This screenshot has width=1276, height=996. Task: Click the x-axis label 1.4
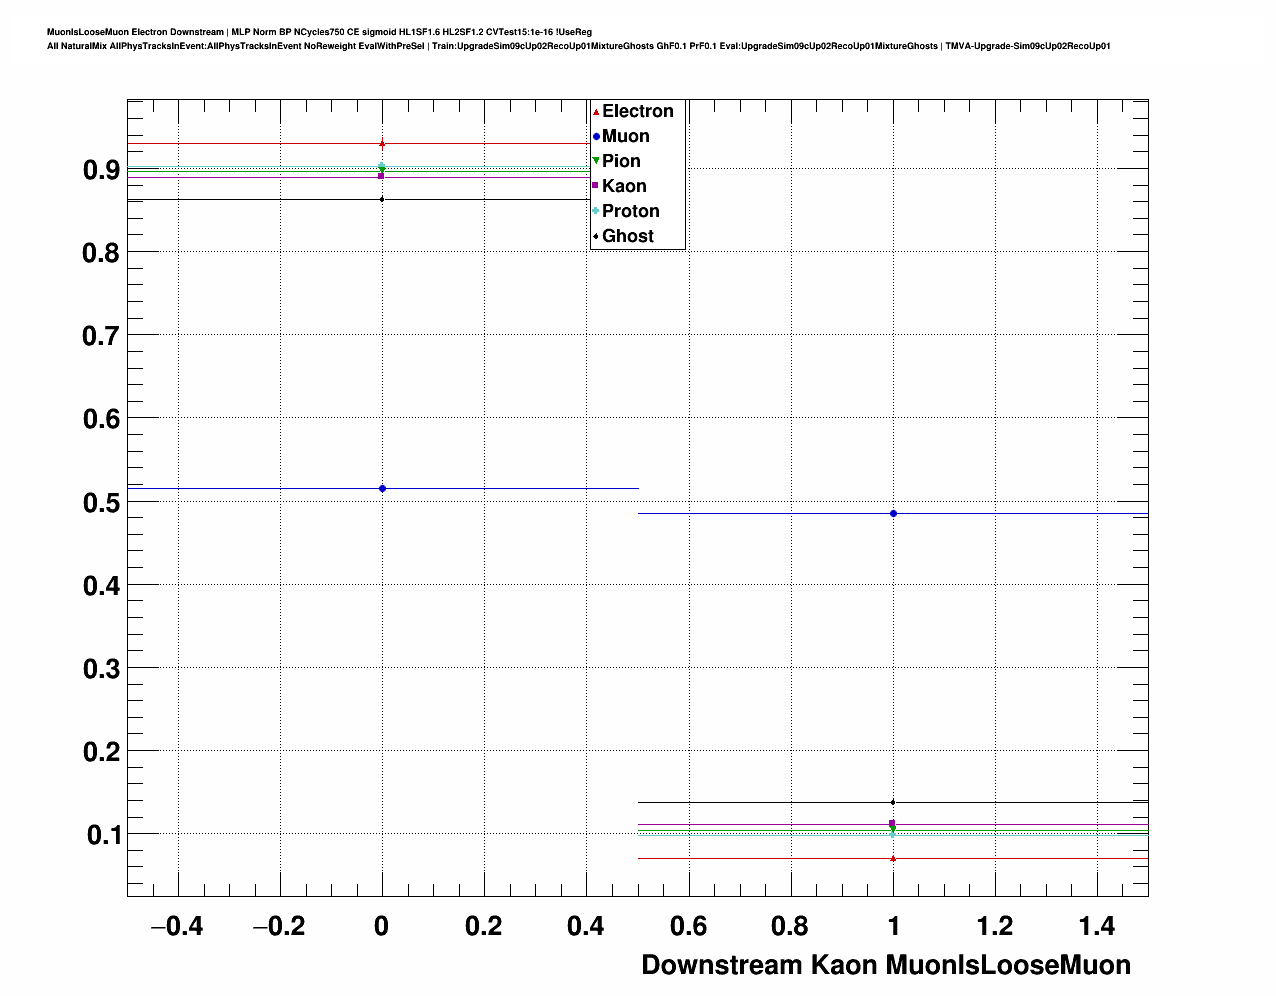coord(1097,927)
